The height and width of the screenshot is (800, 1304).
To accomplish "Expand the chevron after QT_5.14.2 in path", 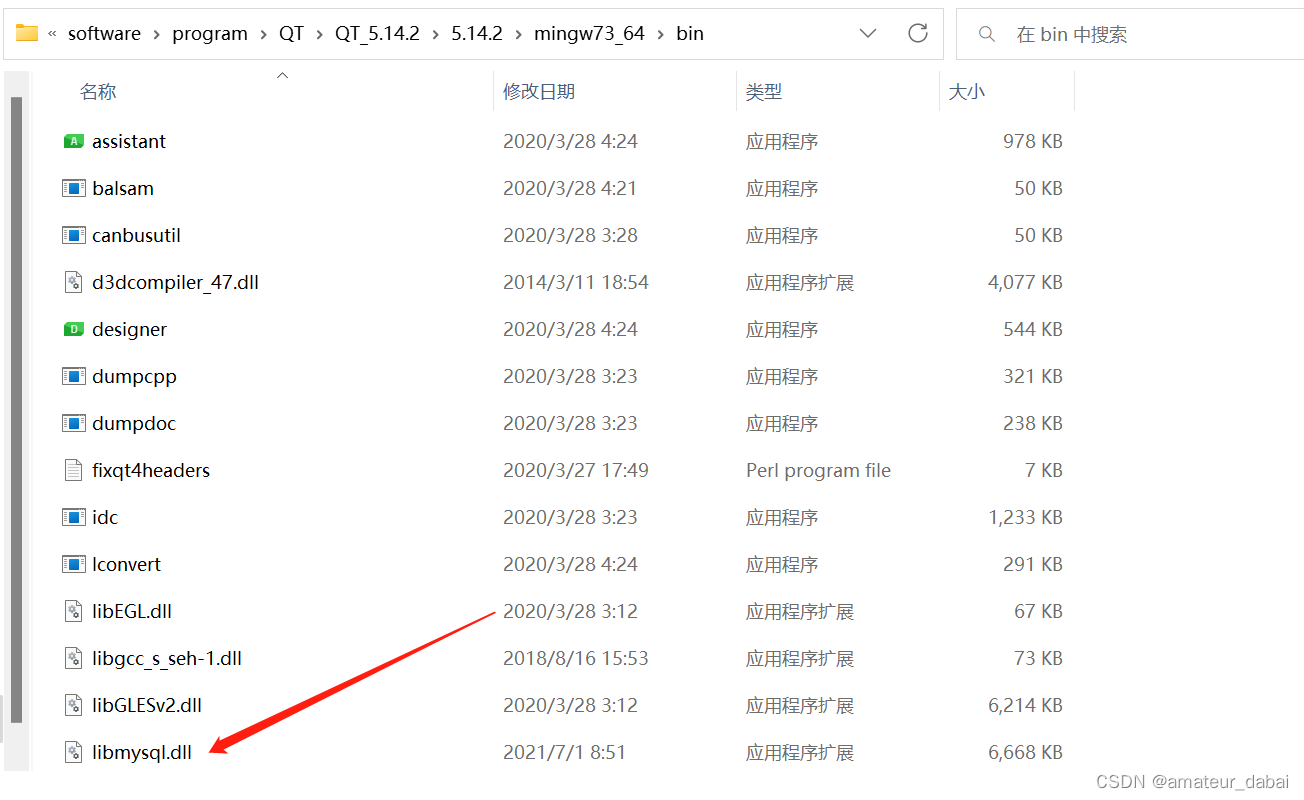I will [x=435, y=34].
